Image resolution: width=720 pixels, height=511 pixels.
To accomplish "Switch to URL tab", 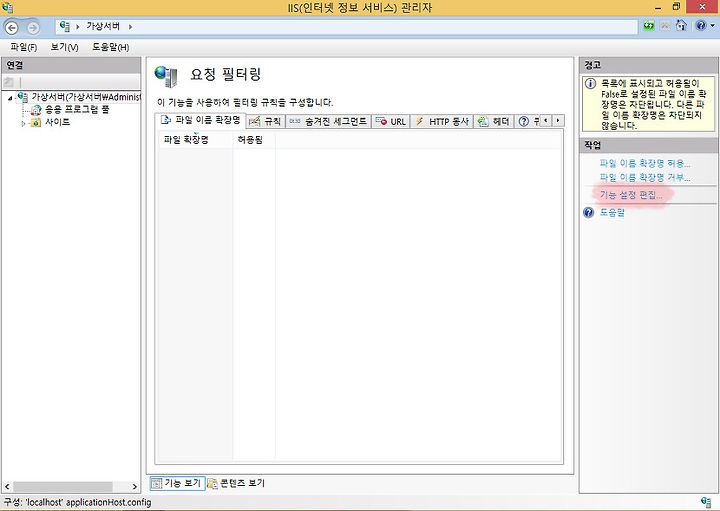I will [x=391, y=121].
